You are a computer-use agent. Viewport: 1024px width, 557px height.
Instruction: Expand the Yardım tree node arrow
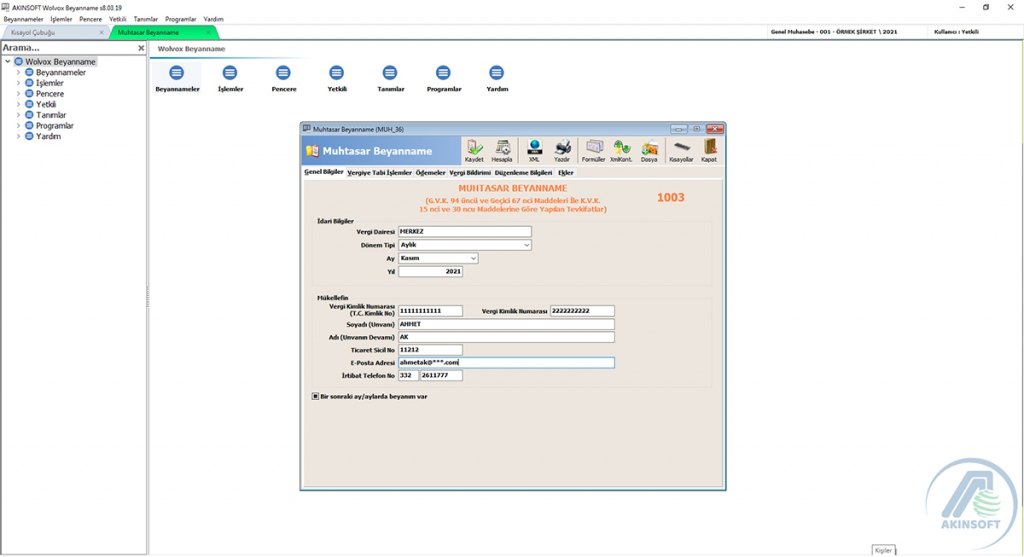(18, 136)
